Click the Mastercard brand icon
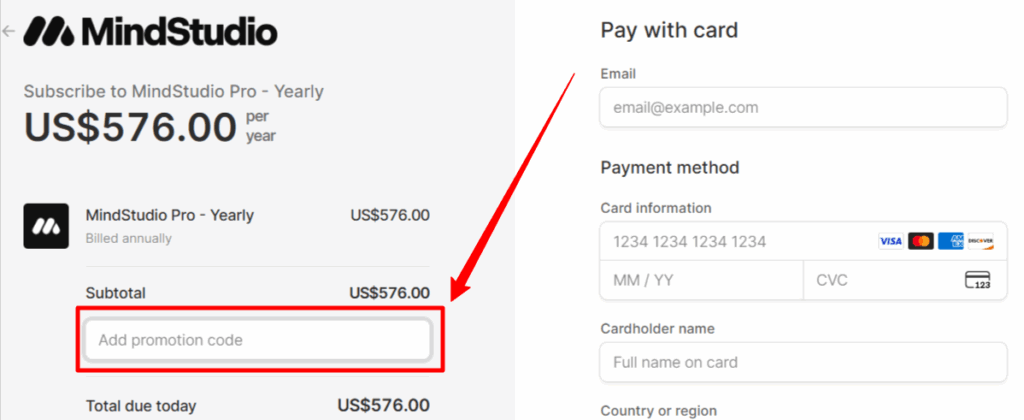1024x420 pixels. (x=921, y=241)
